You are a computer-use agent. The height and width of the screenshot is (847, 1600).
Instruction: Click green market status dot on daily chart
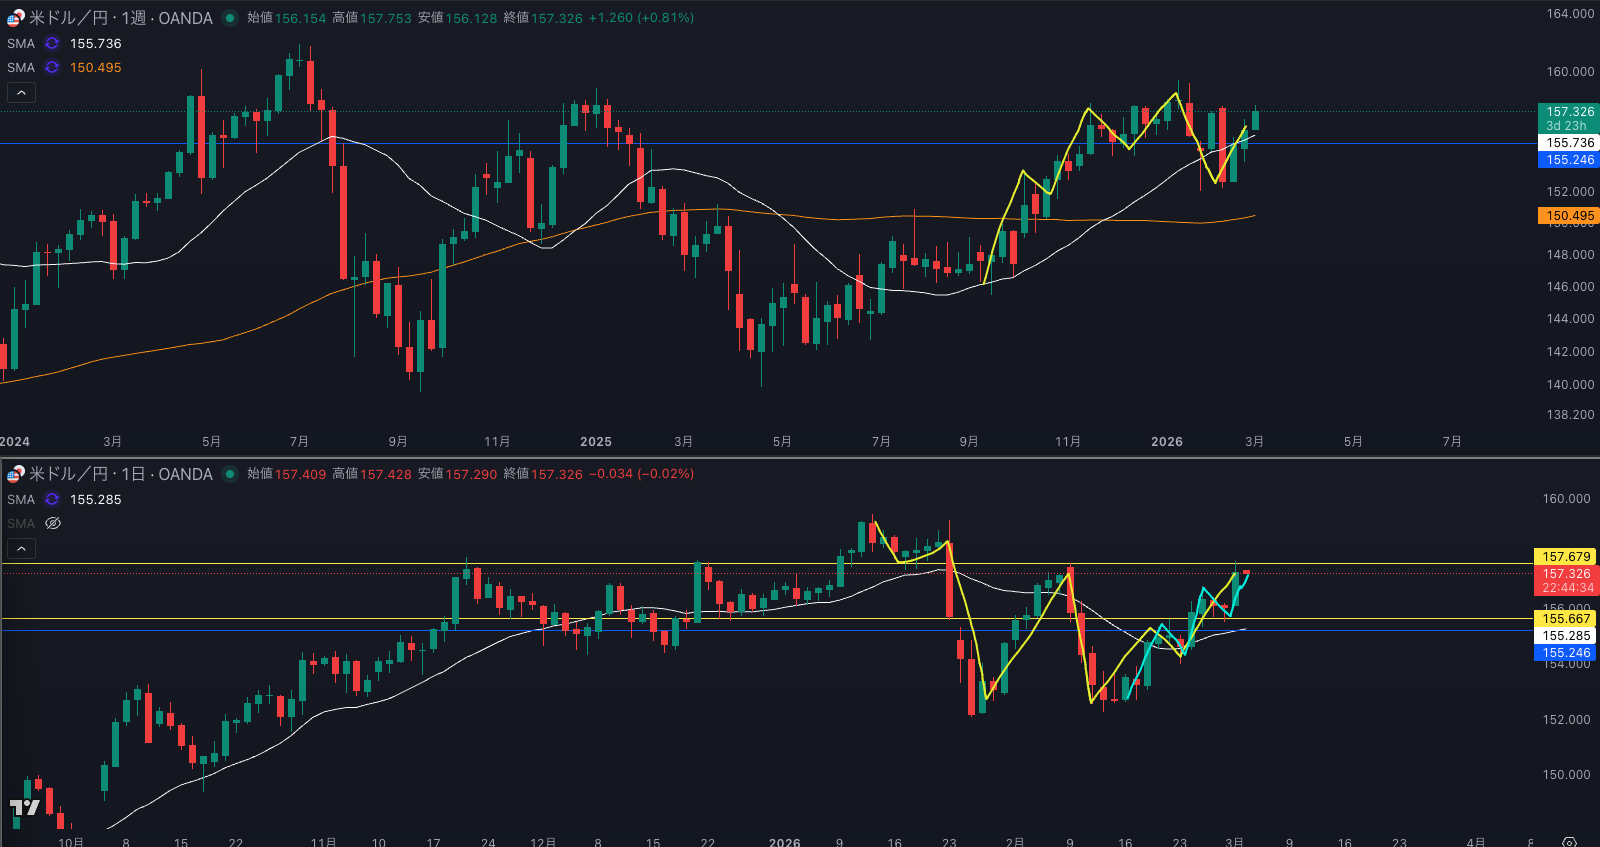230,474
